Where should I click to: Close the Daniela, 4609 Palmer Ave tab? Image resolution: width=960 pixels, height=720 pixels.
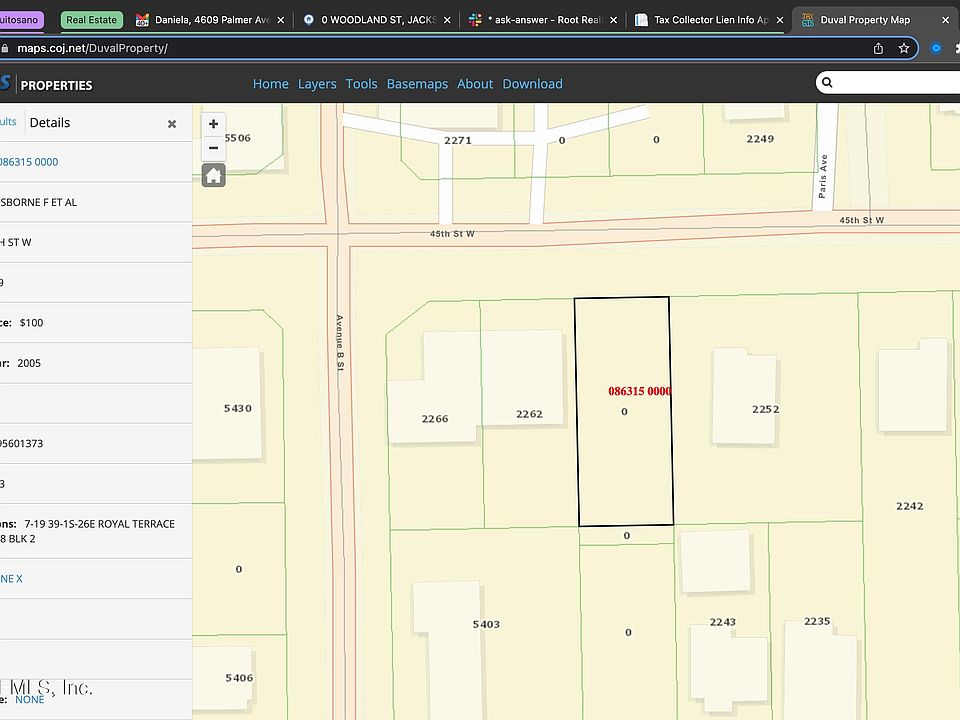point(280,20)
